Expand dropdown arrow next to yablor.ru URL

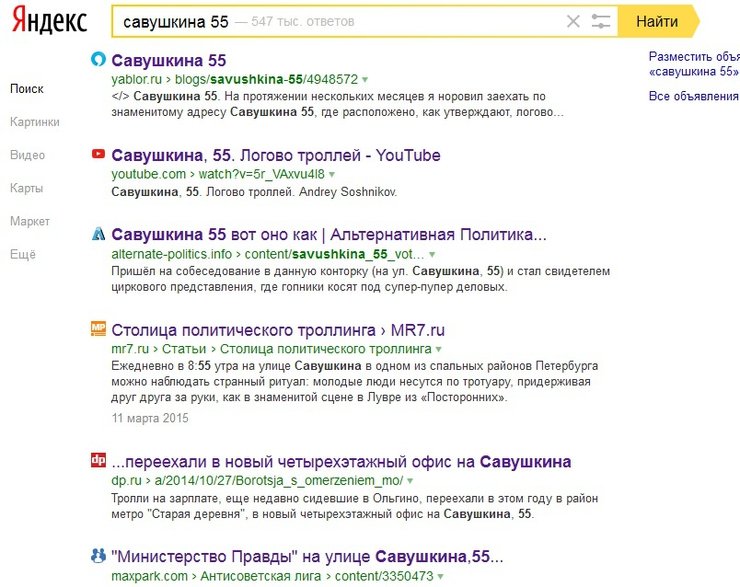(365, 79)
